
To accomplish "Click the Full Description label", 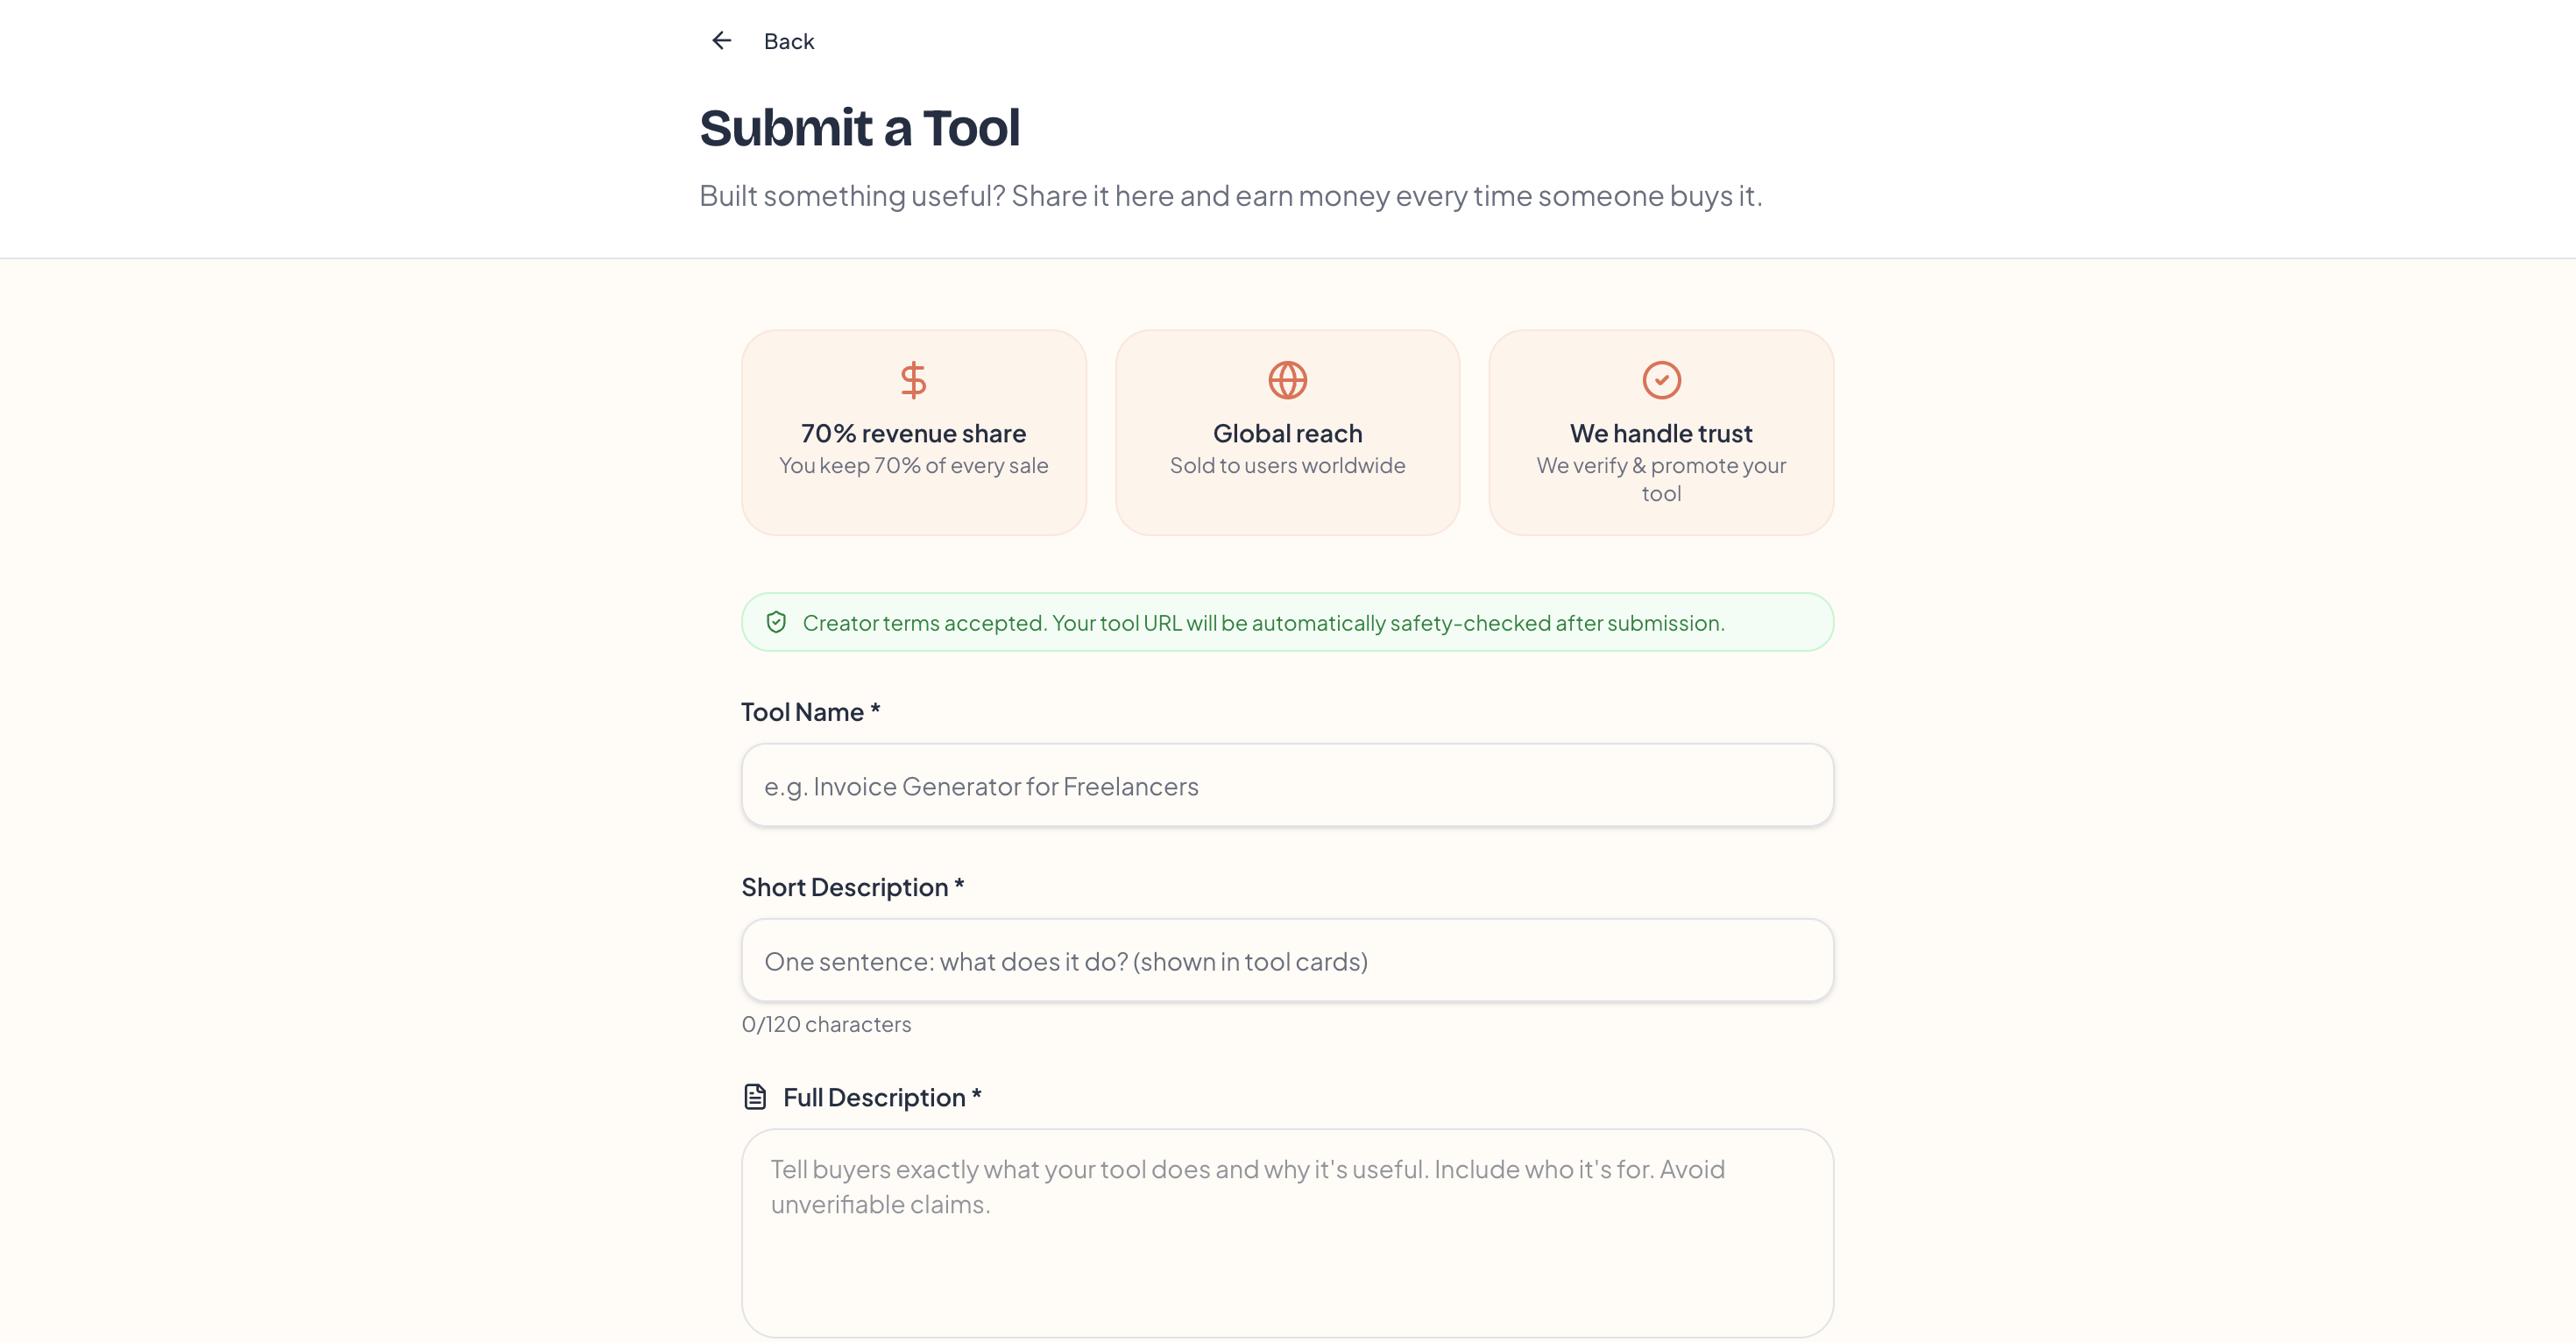I will point(882,1097).
